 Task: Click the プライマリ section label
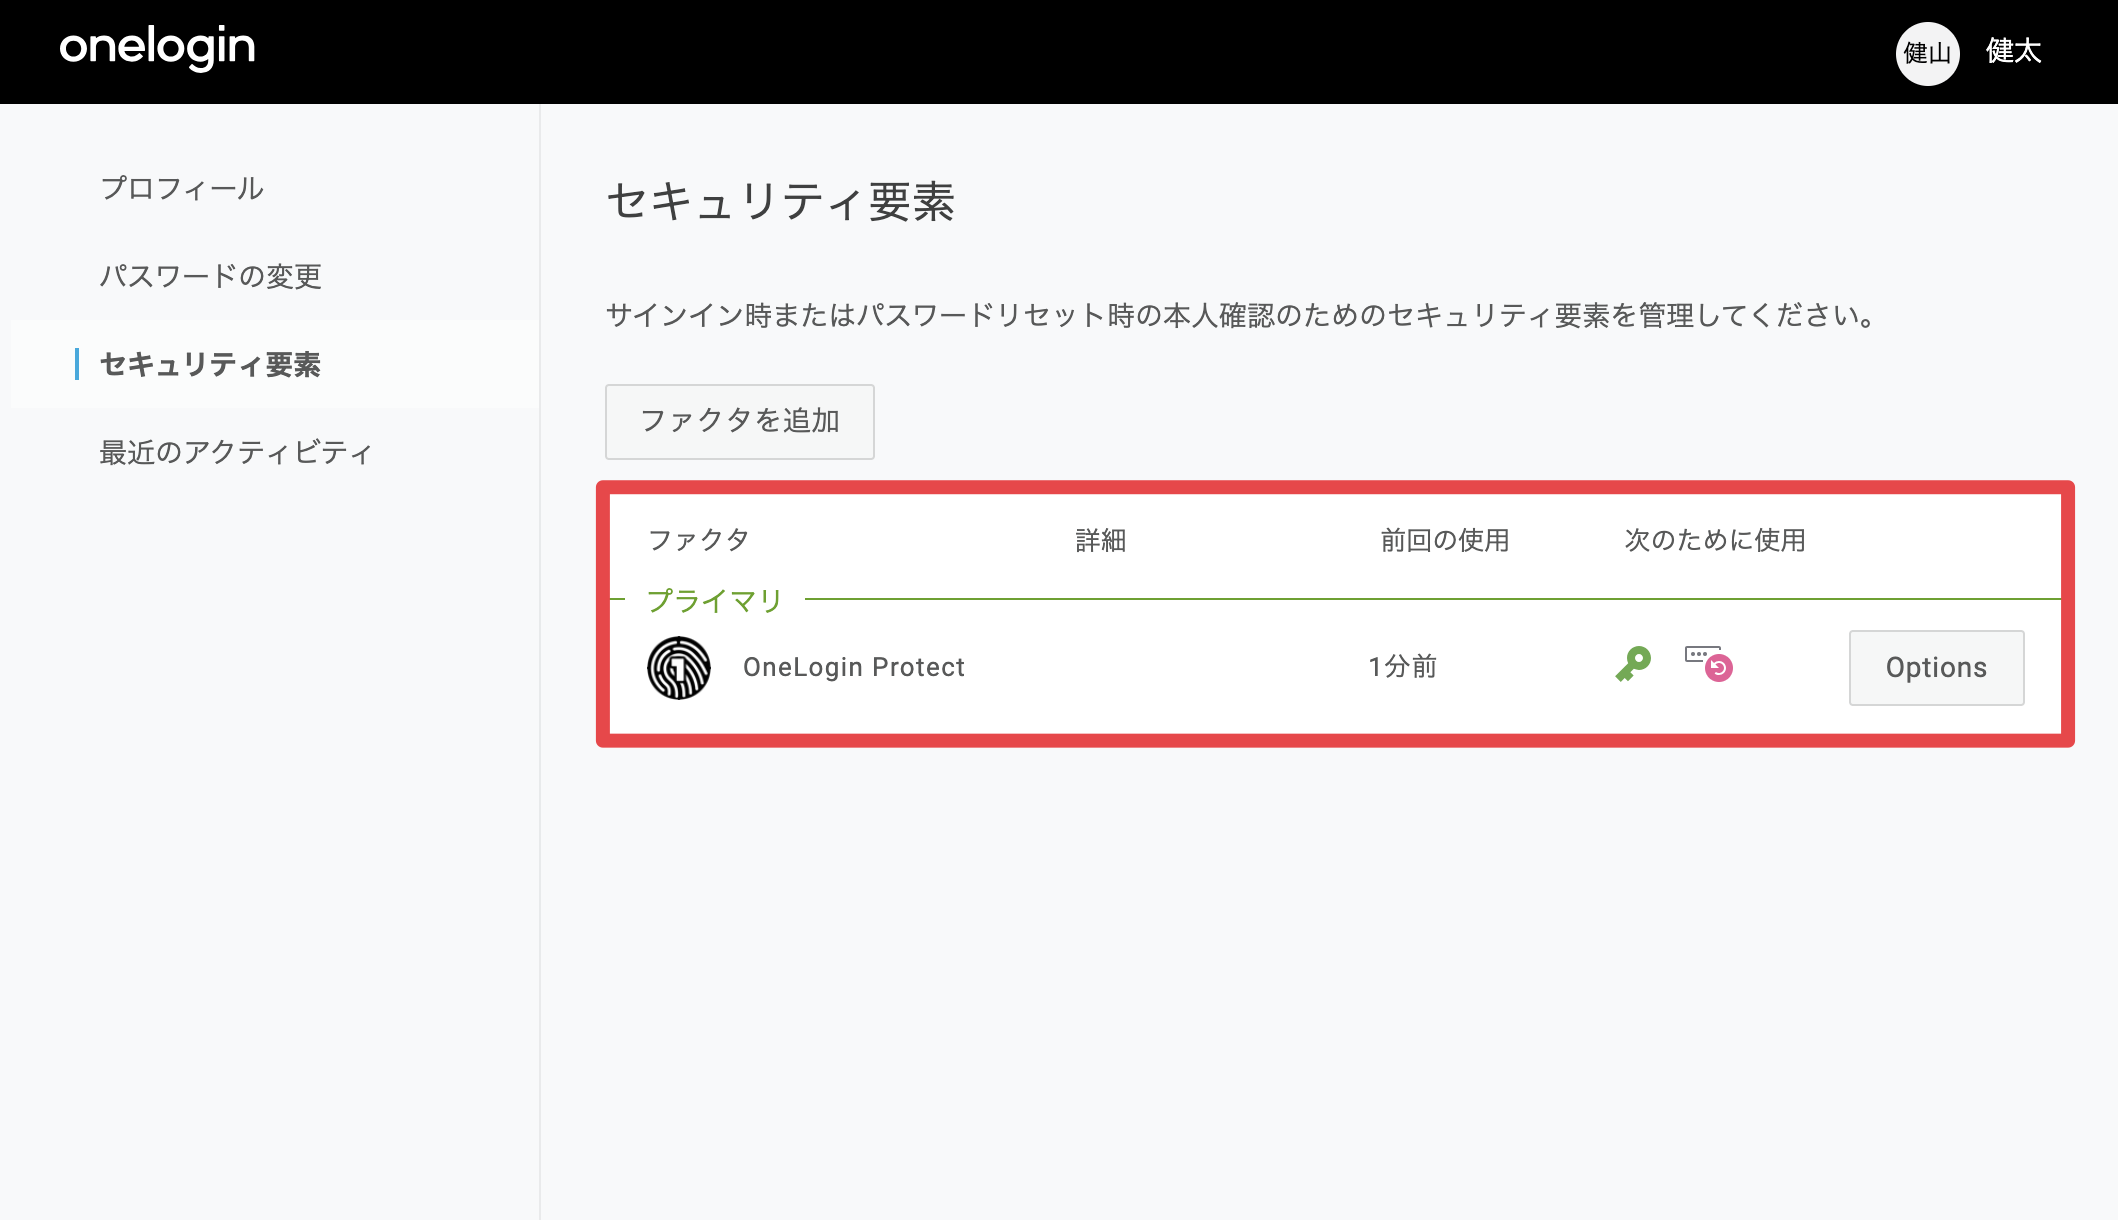coord(715,600)
